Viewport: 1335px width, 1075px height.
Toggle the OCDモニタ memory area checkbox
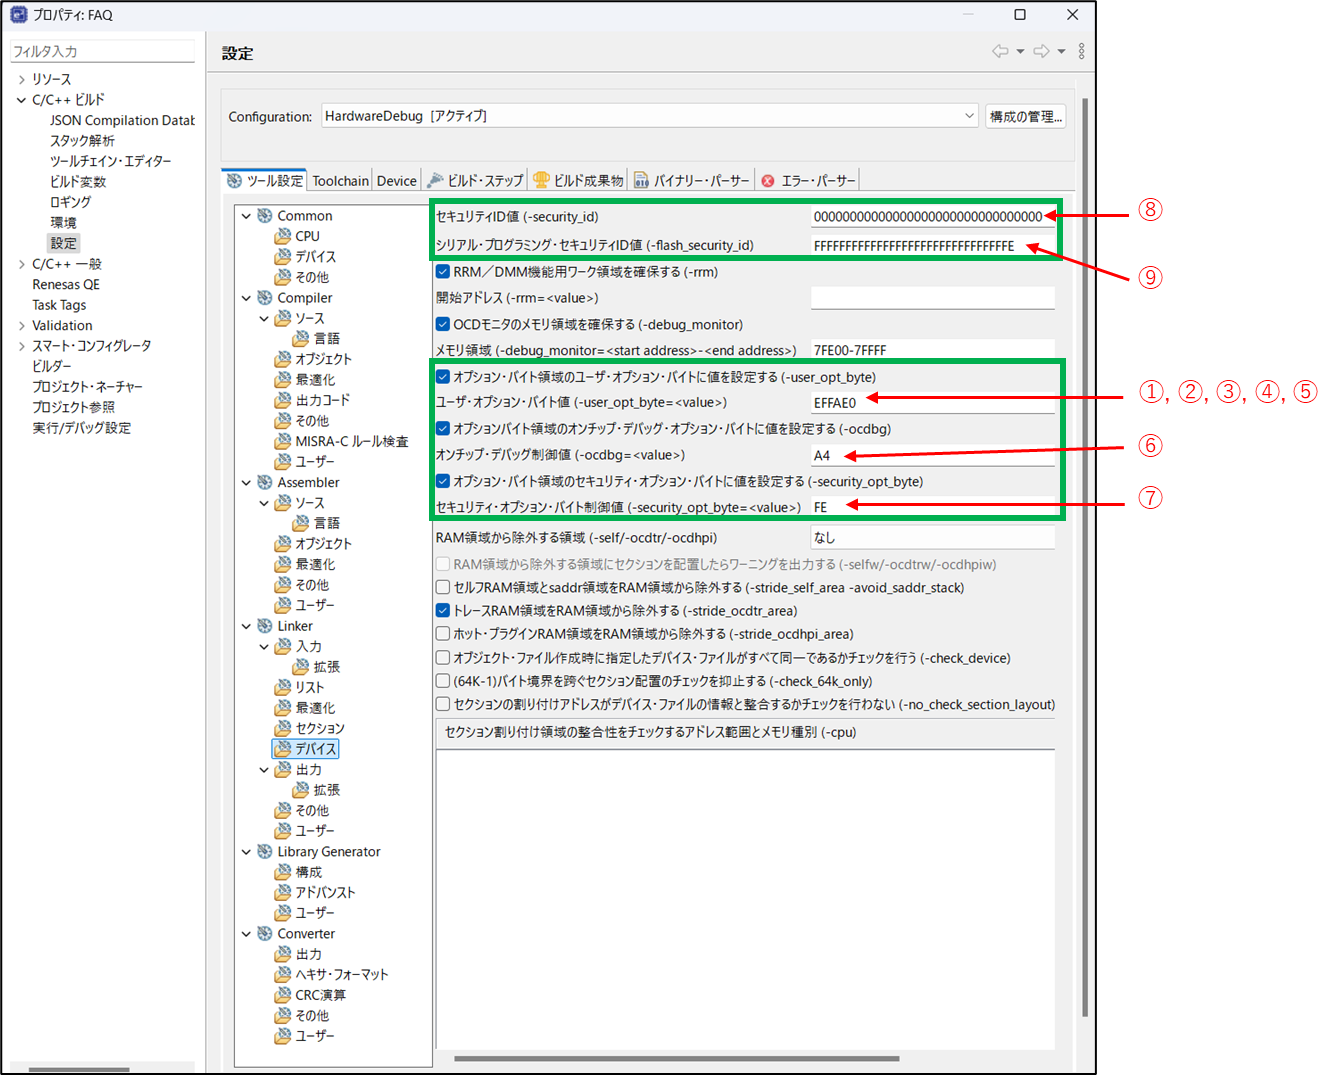[x=443, y=324]
